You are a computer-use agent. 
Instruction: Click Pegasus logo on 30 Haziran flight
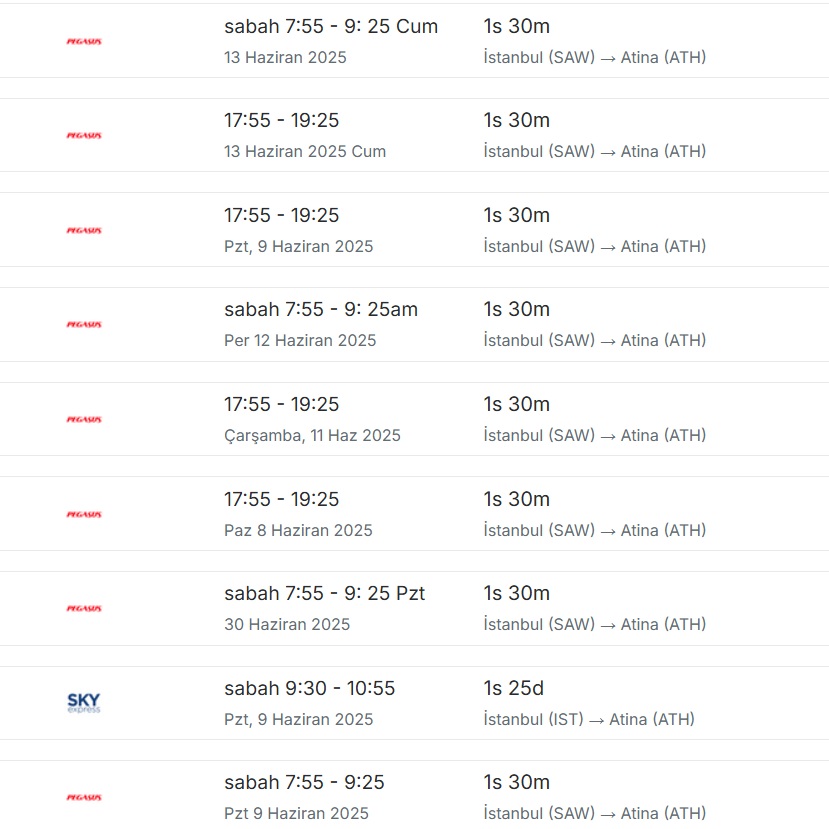point(84,608)
